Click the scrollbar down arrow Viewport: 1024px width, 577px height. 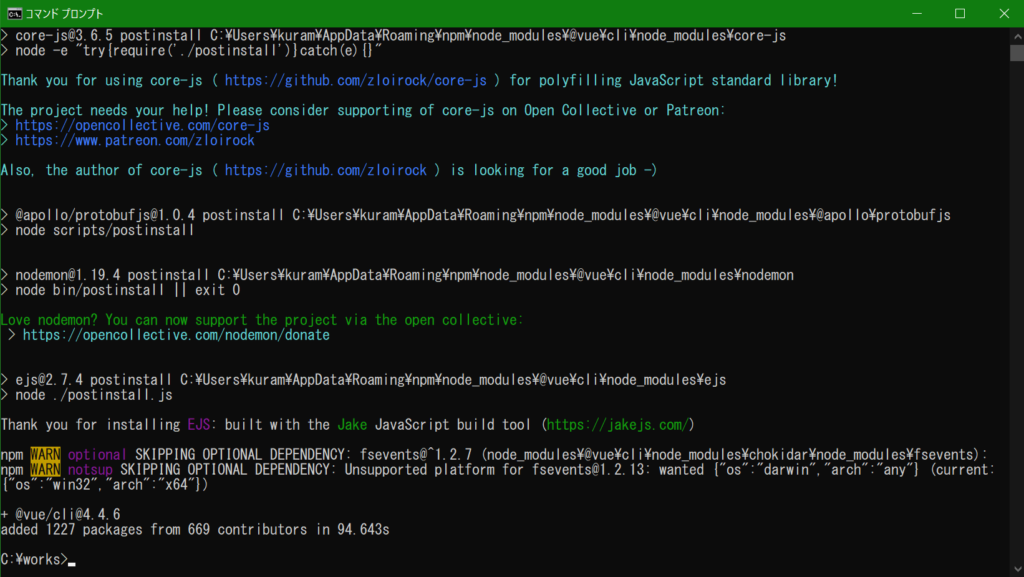[1014, 568]
